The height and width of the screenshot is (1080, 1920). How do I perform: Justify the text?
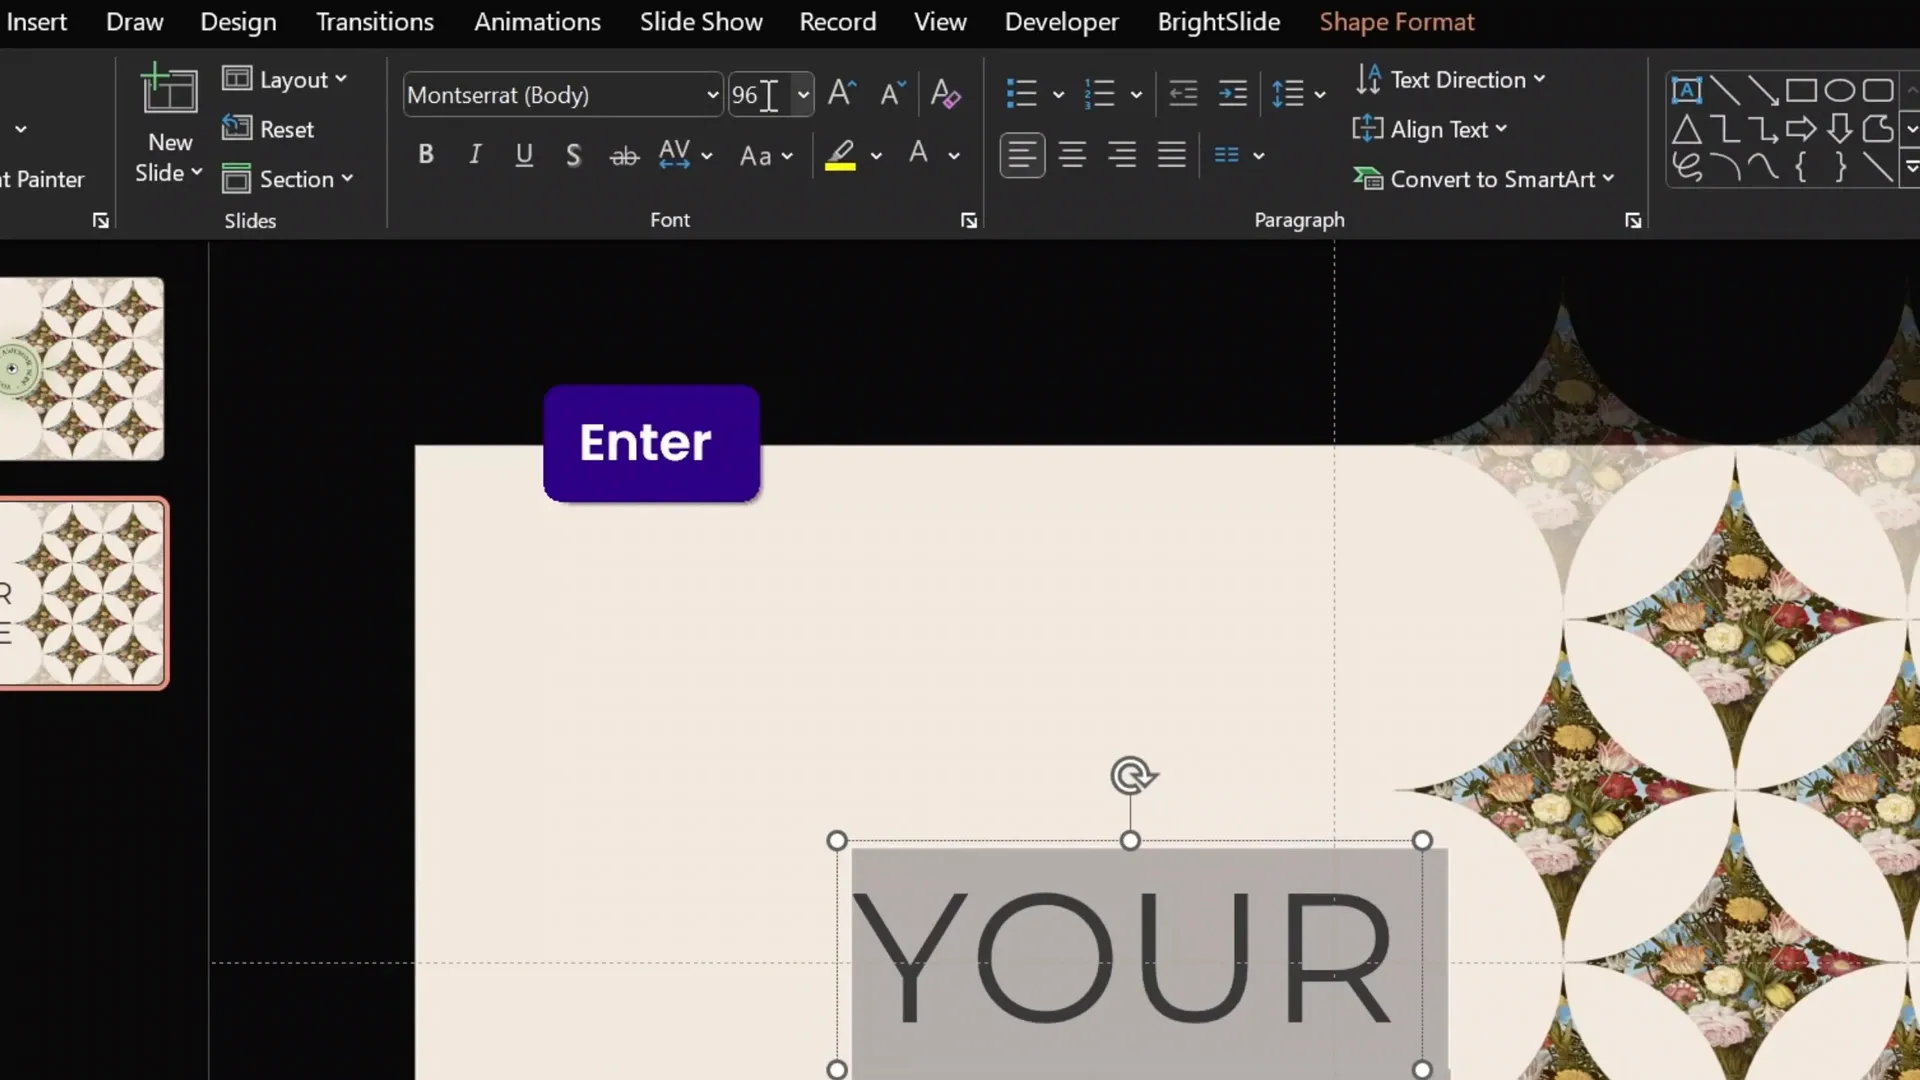(x=1172, y=155)
